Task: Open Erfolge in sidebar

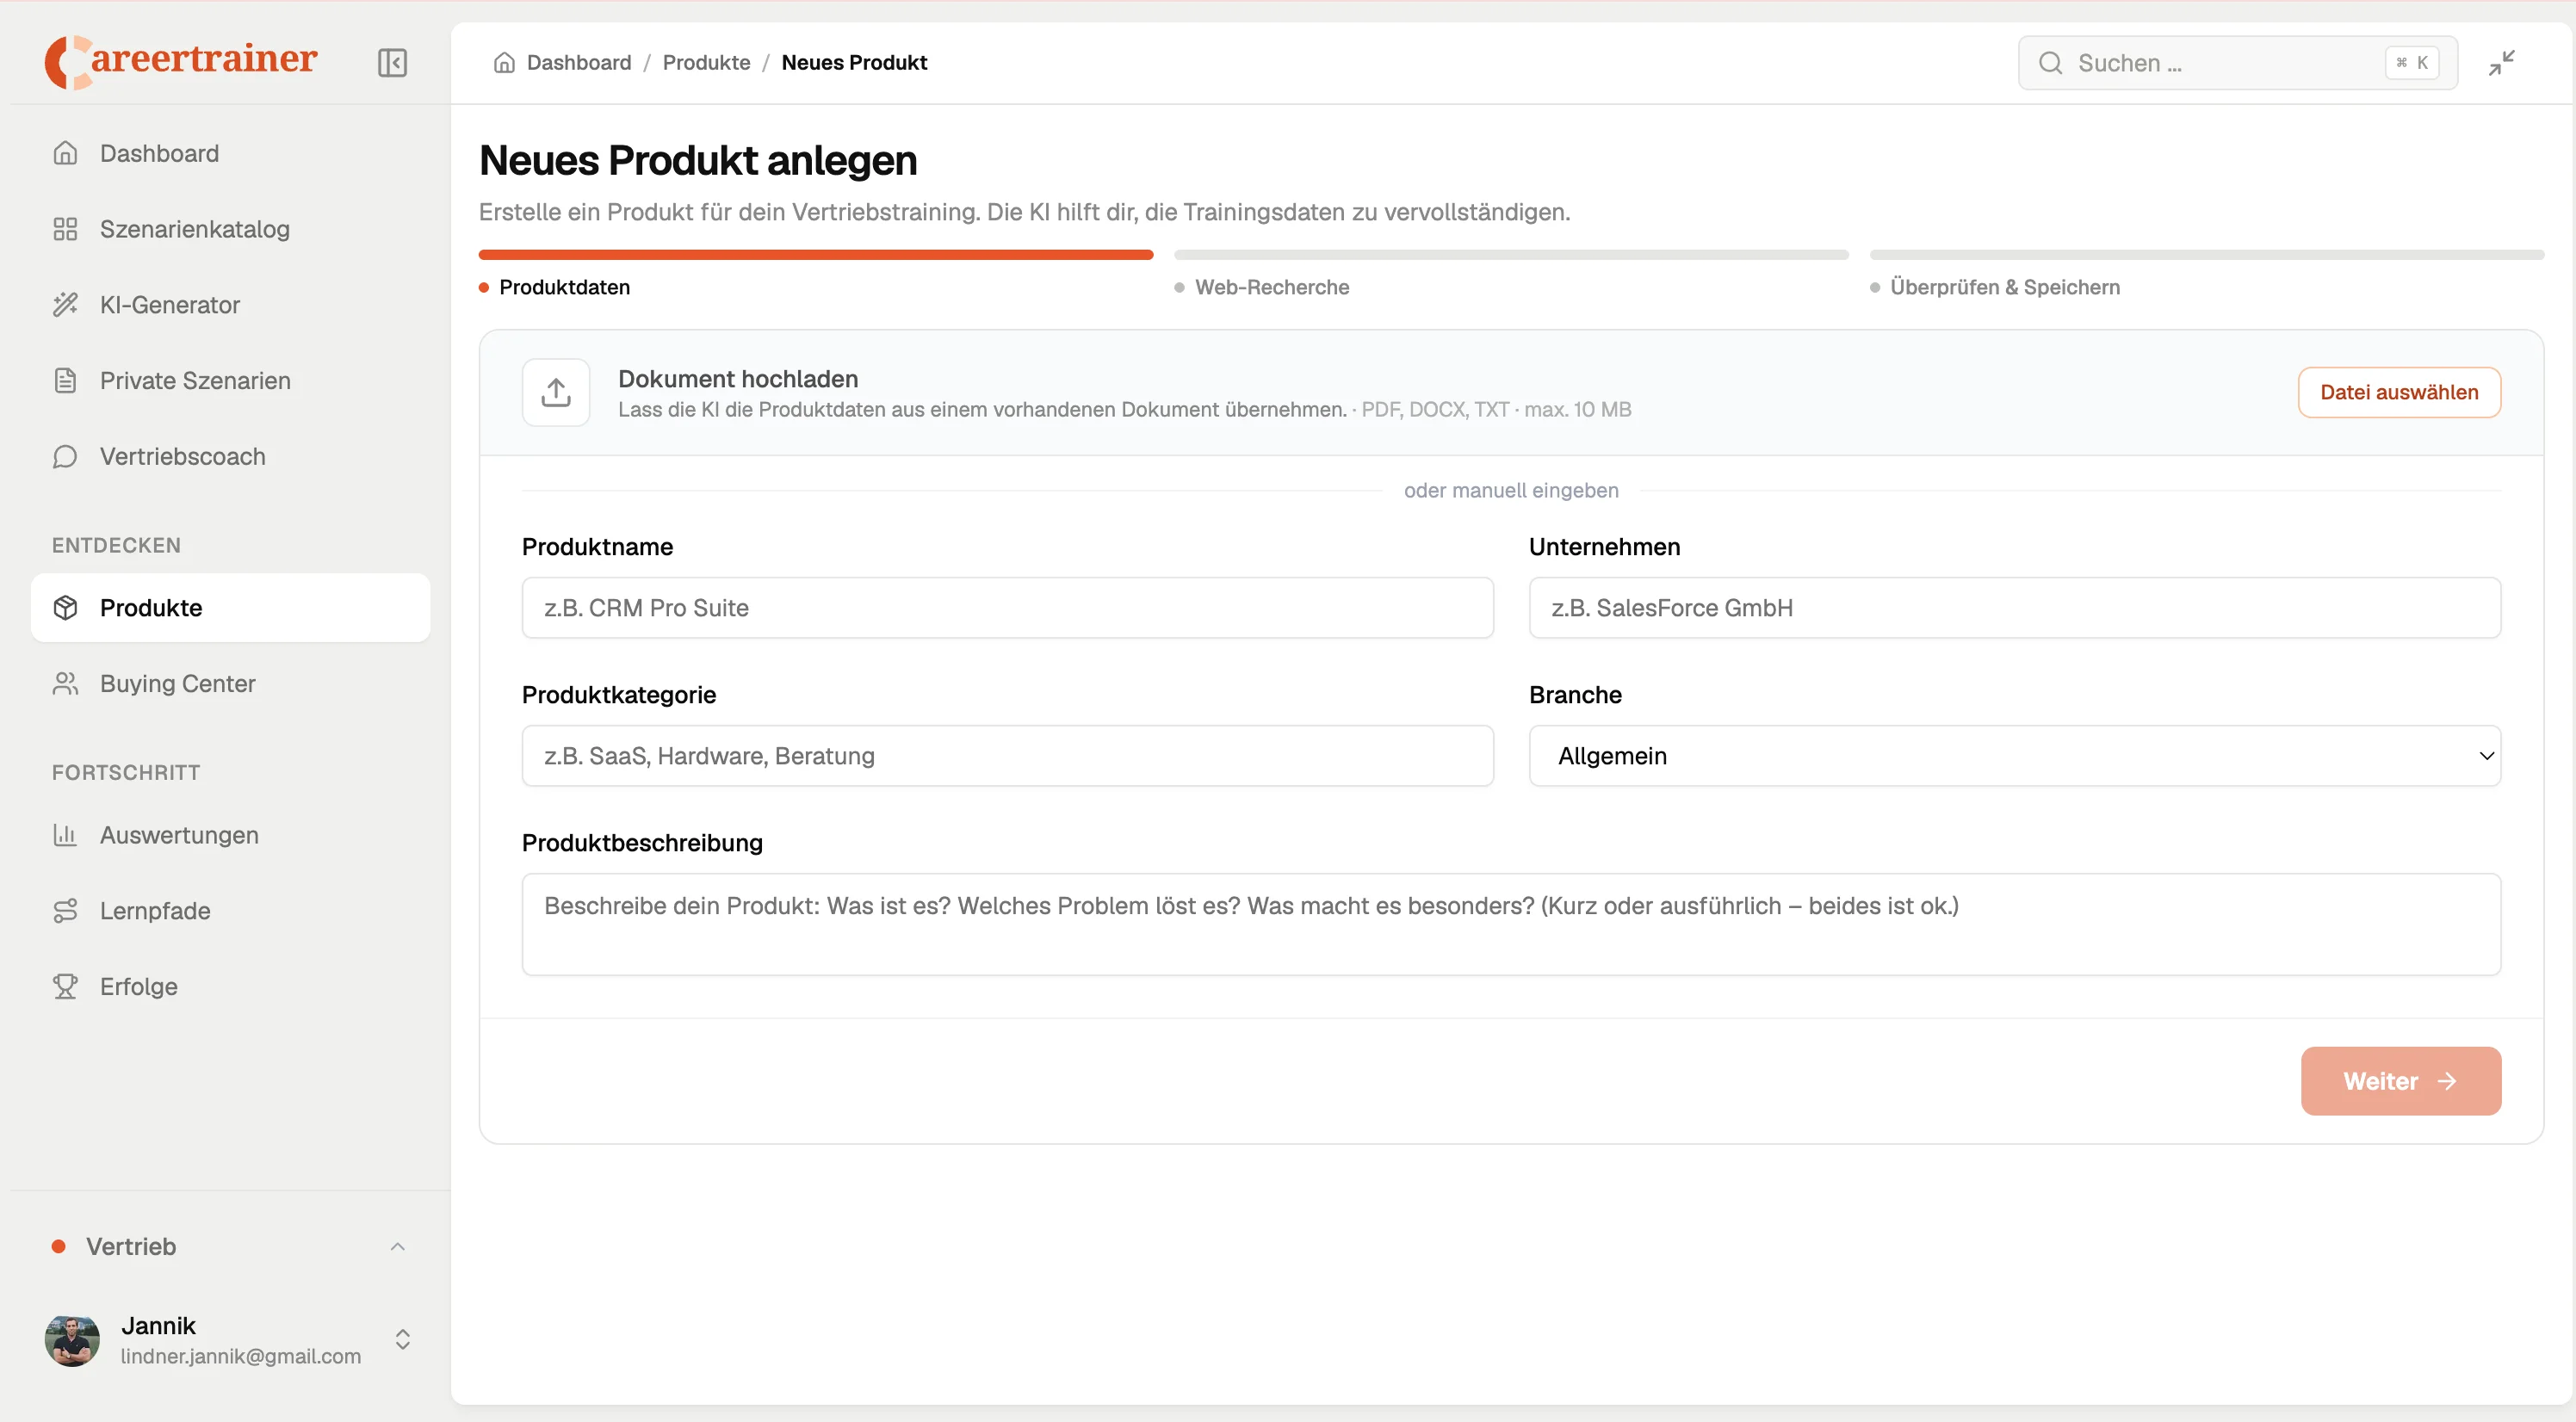Action: (x=230, y=987)
